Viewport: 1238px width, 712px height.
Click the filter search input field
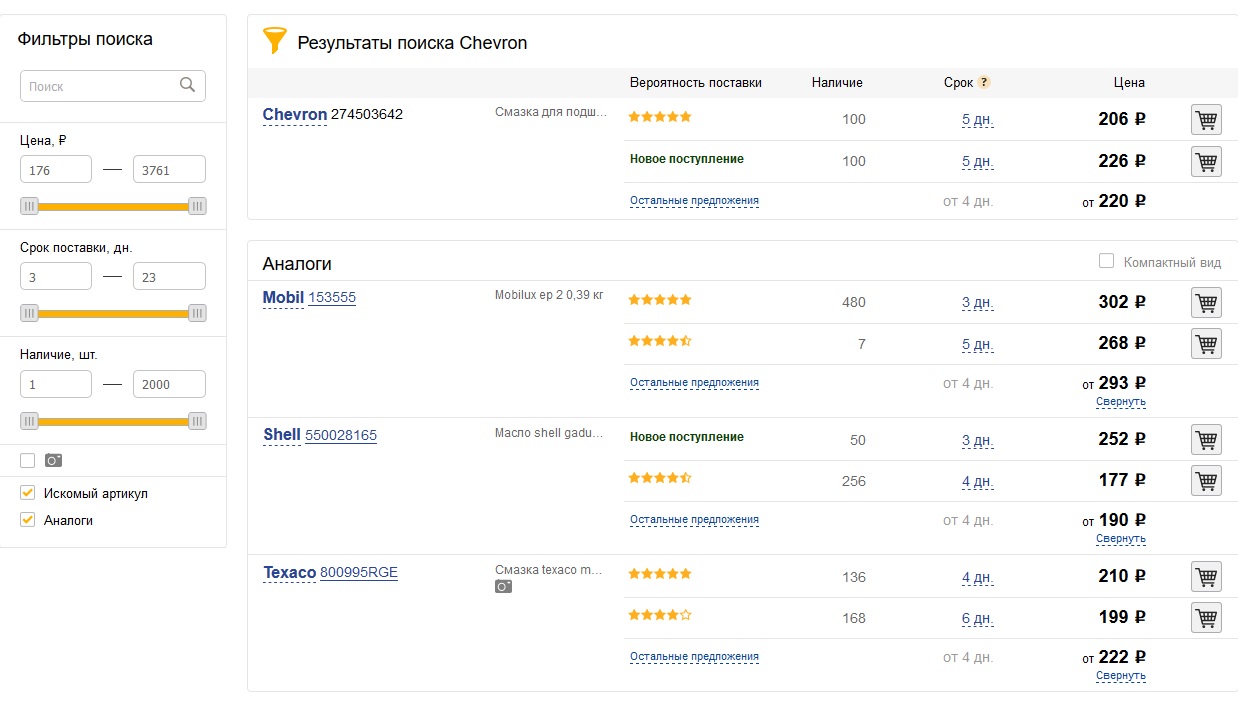pyautogui.click(x=100, y=86)
